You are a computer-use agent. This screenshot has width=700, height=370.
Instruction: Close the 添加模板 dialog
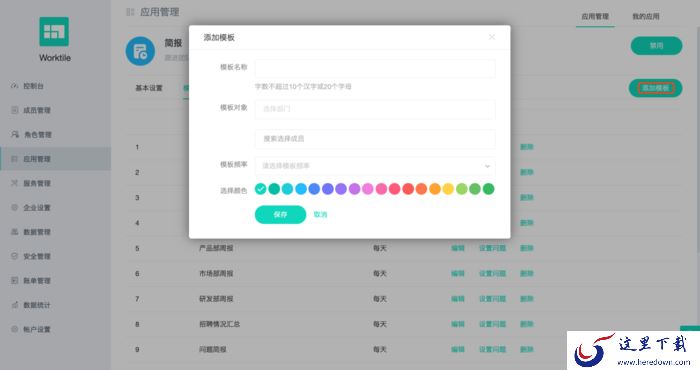492,37
